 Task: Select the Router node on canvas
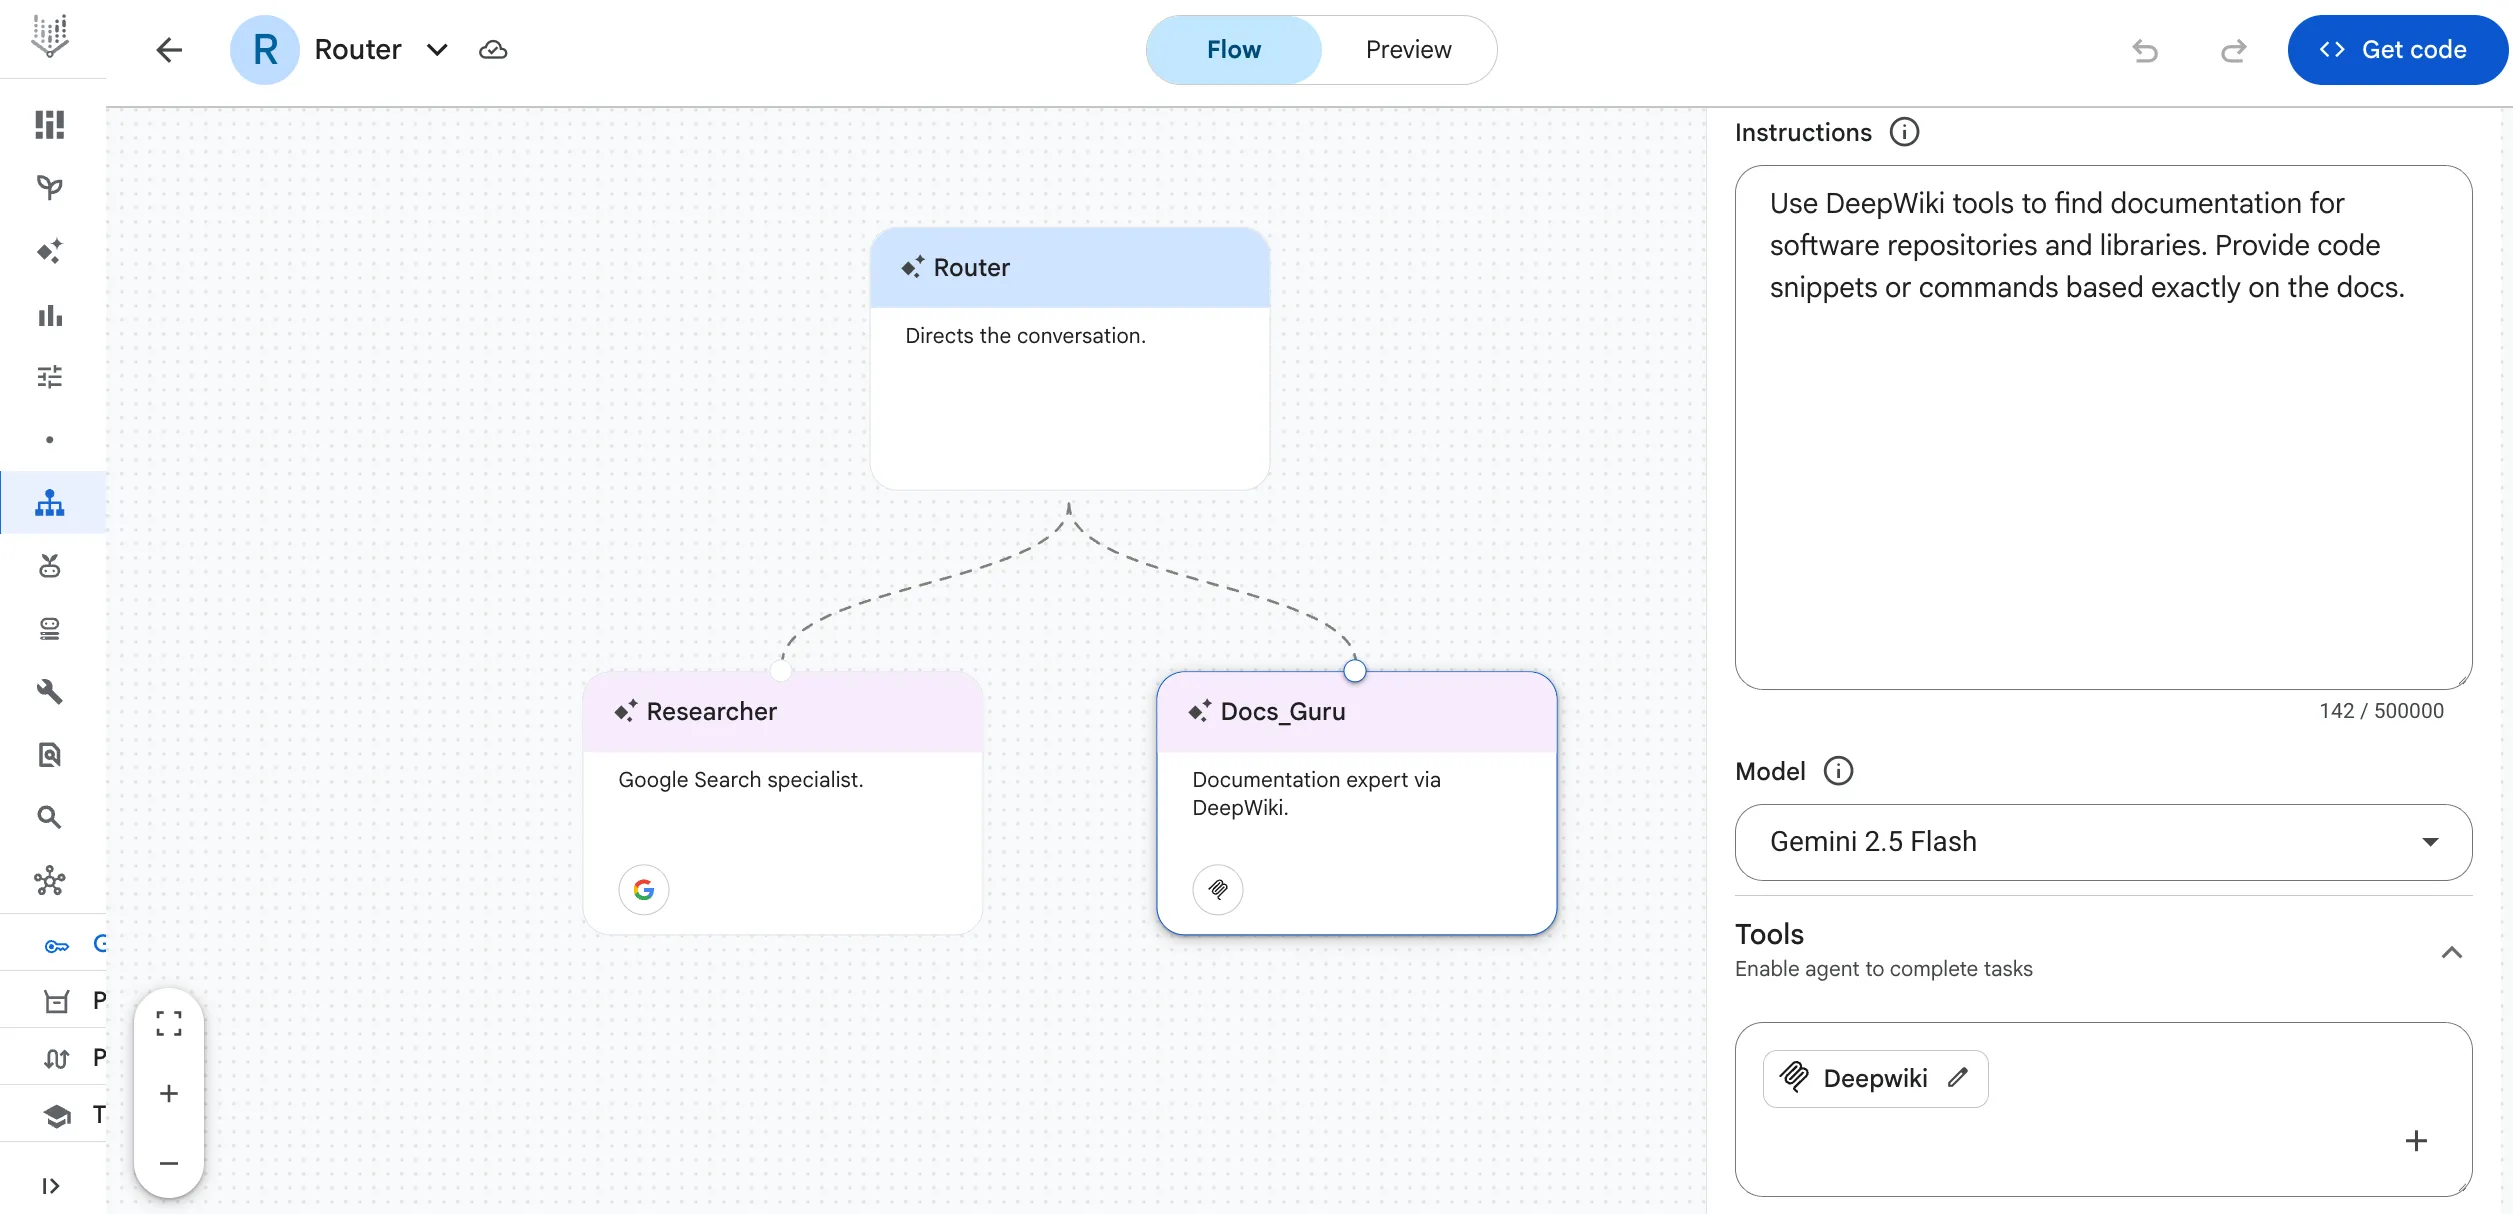(x=1070, y=359)
